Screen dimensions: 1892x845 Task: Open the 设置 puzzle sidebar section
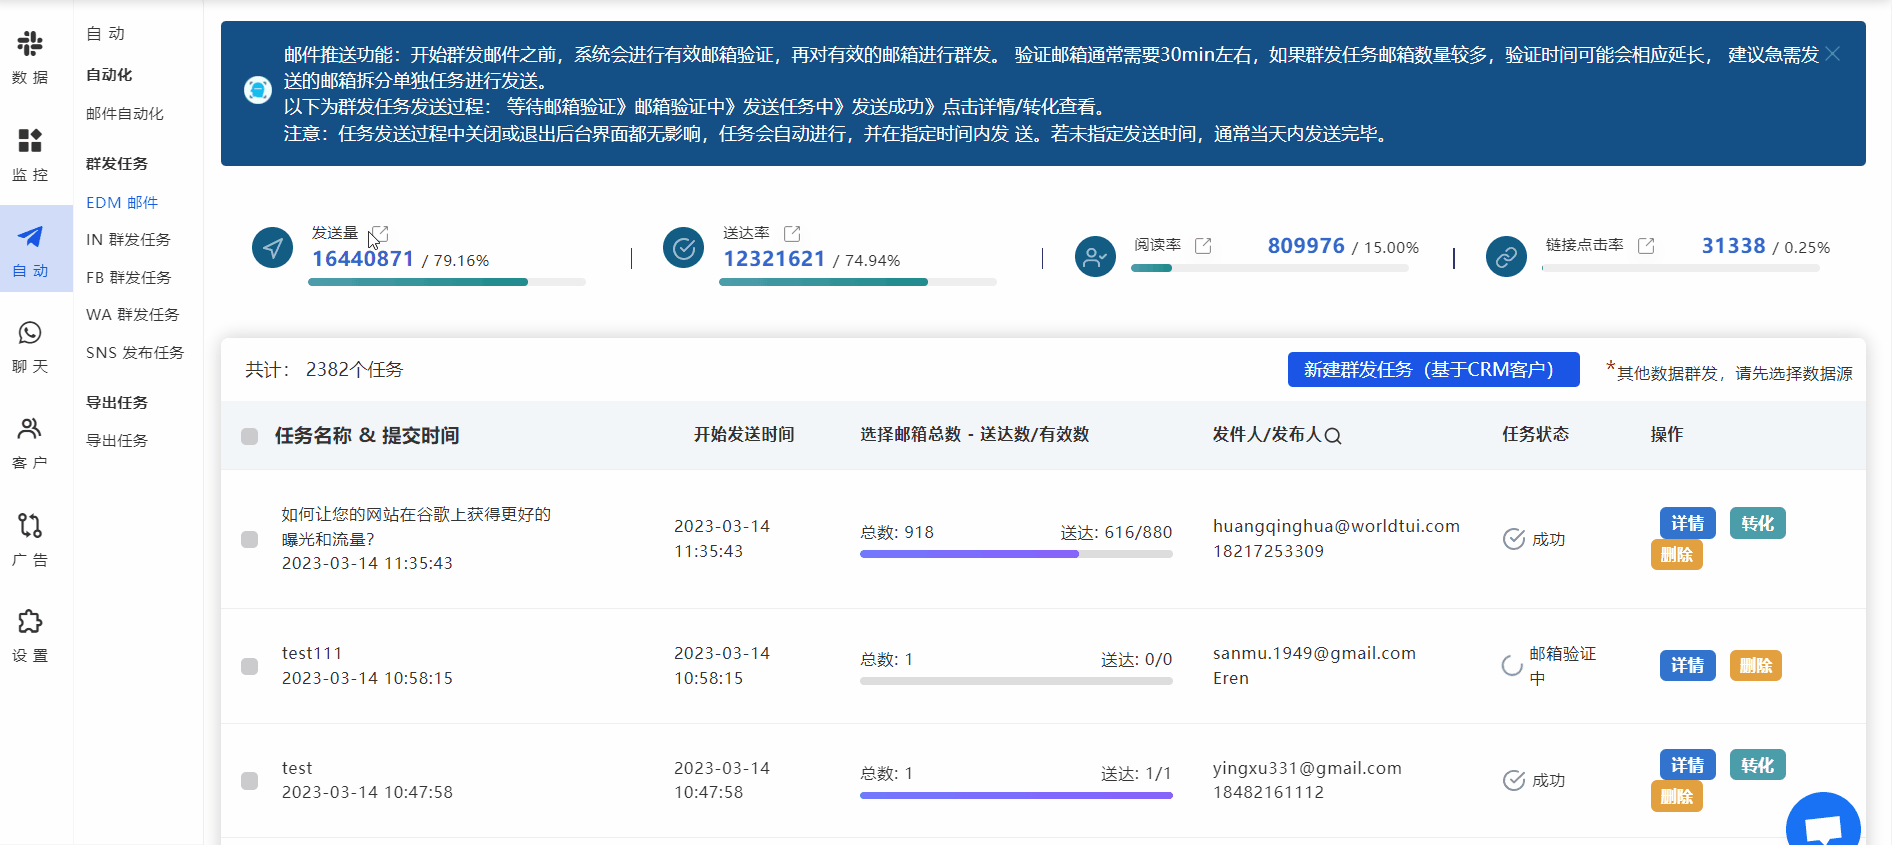tap(30, 636)
